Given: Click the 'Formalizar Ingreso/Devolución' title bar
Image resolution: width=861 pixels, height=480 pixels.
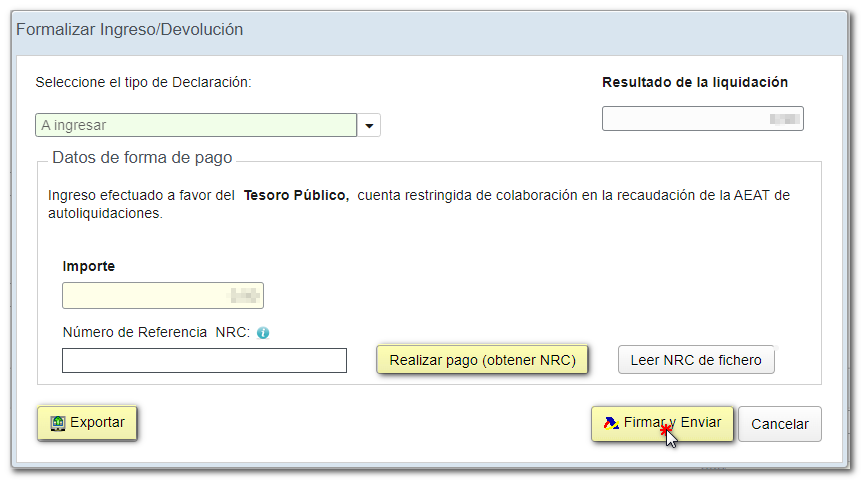Looking at the screenshot, I should coord(130,30).
